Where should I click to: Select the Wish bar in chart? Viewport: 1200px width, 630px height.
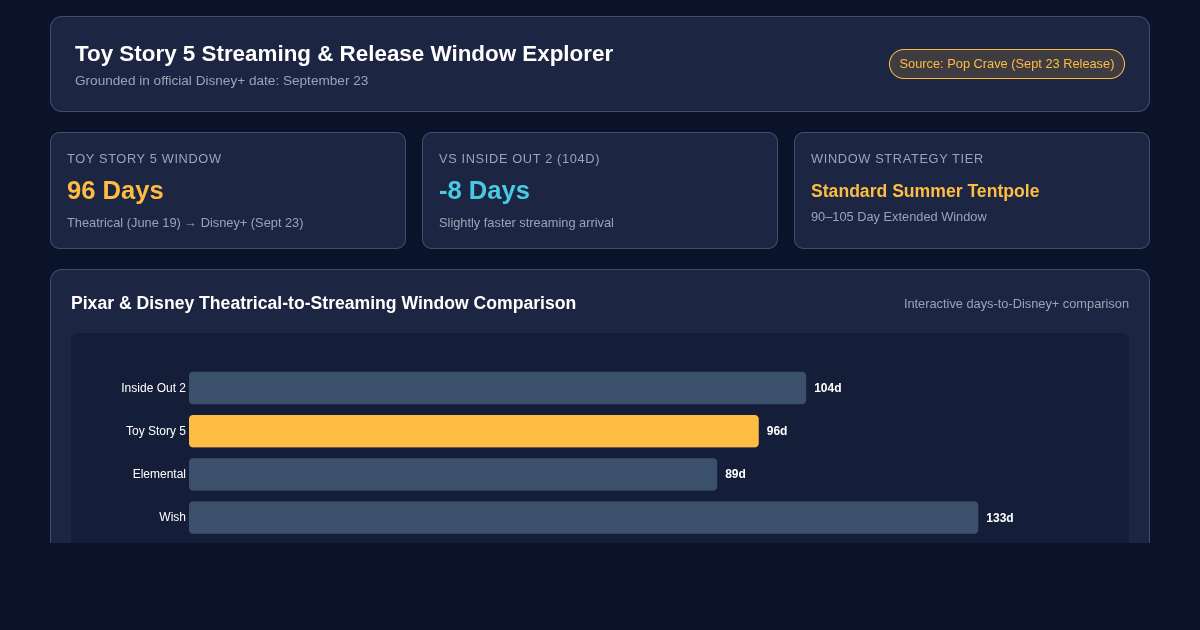[583, 517]
